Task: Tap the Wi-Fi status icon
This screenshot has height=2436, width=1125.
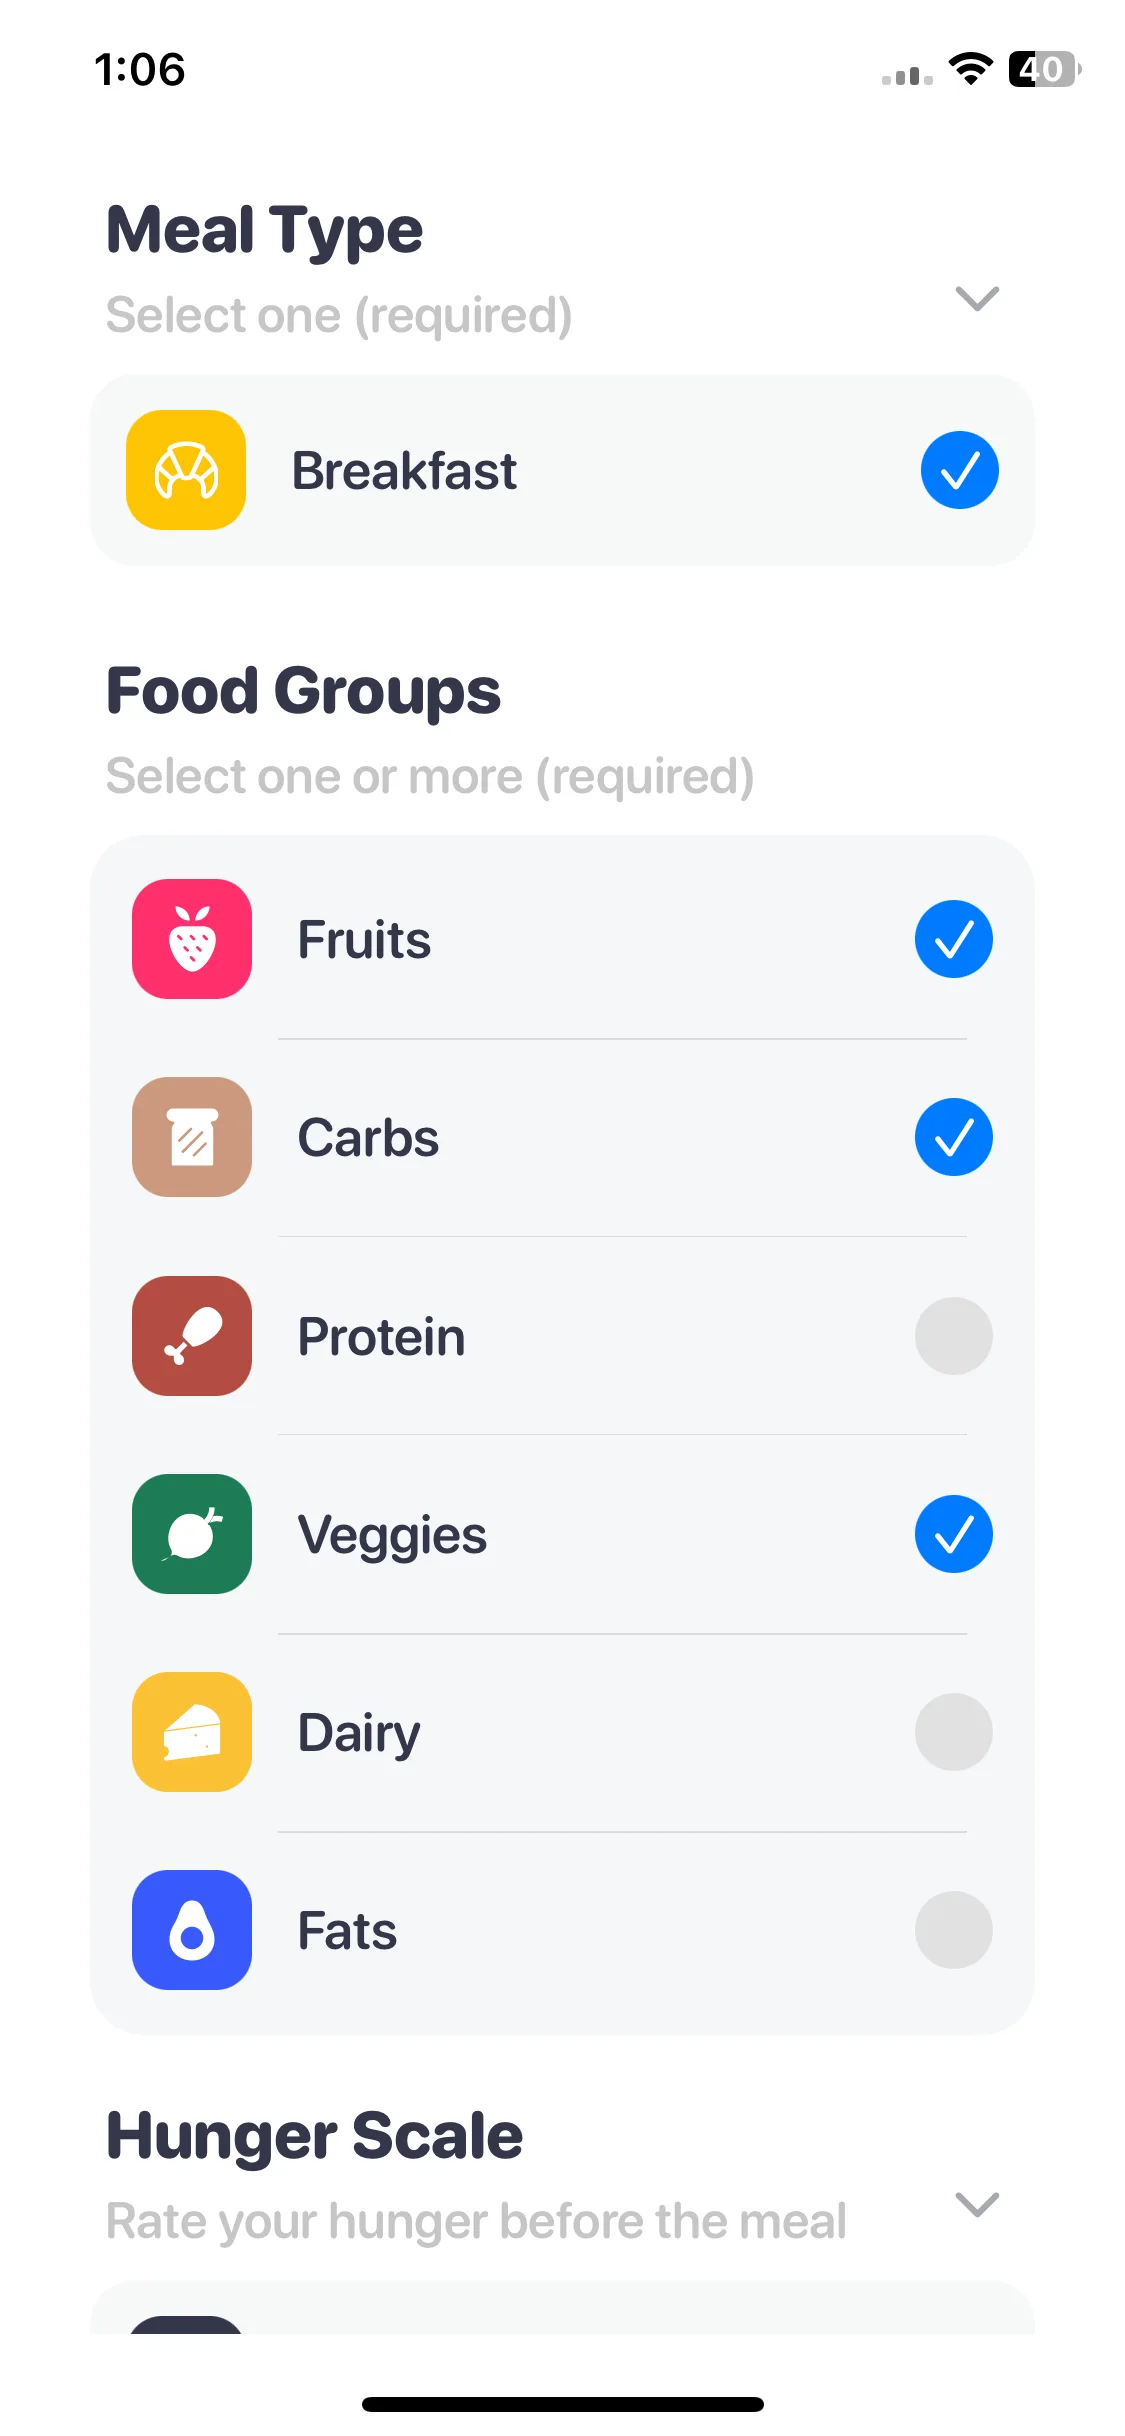Action: pyautogui.click(x=970, y=69)
